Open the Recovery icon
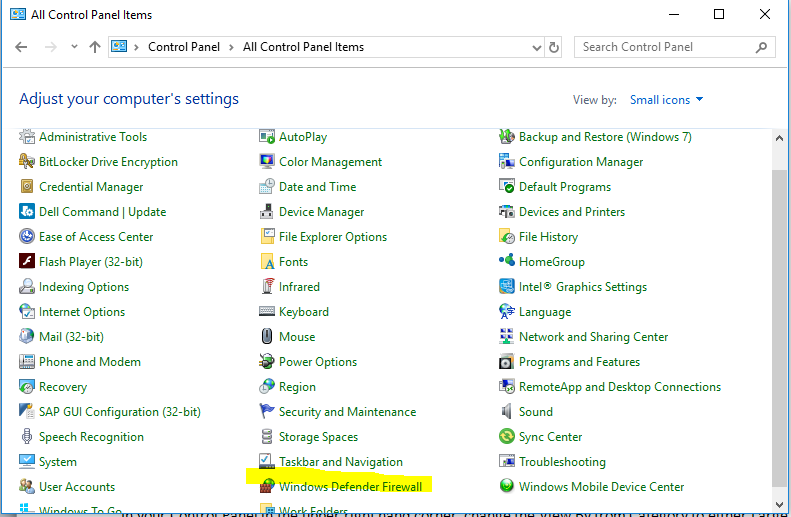The image size is (791, 517). tap(27, 387)
